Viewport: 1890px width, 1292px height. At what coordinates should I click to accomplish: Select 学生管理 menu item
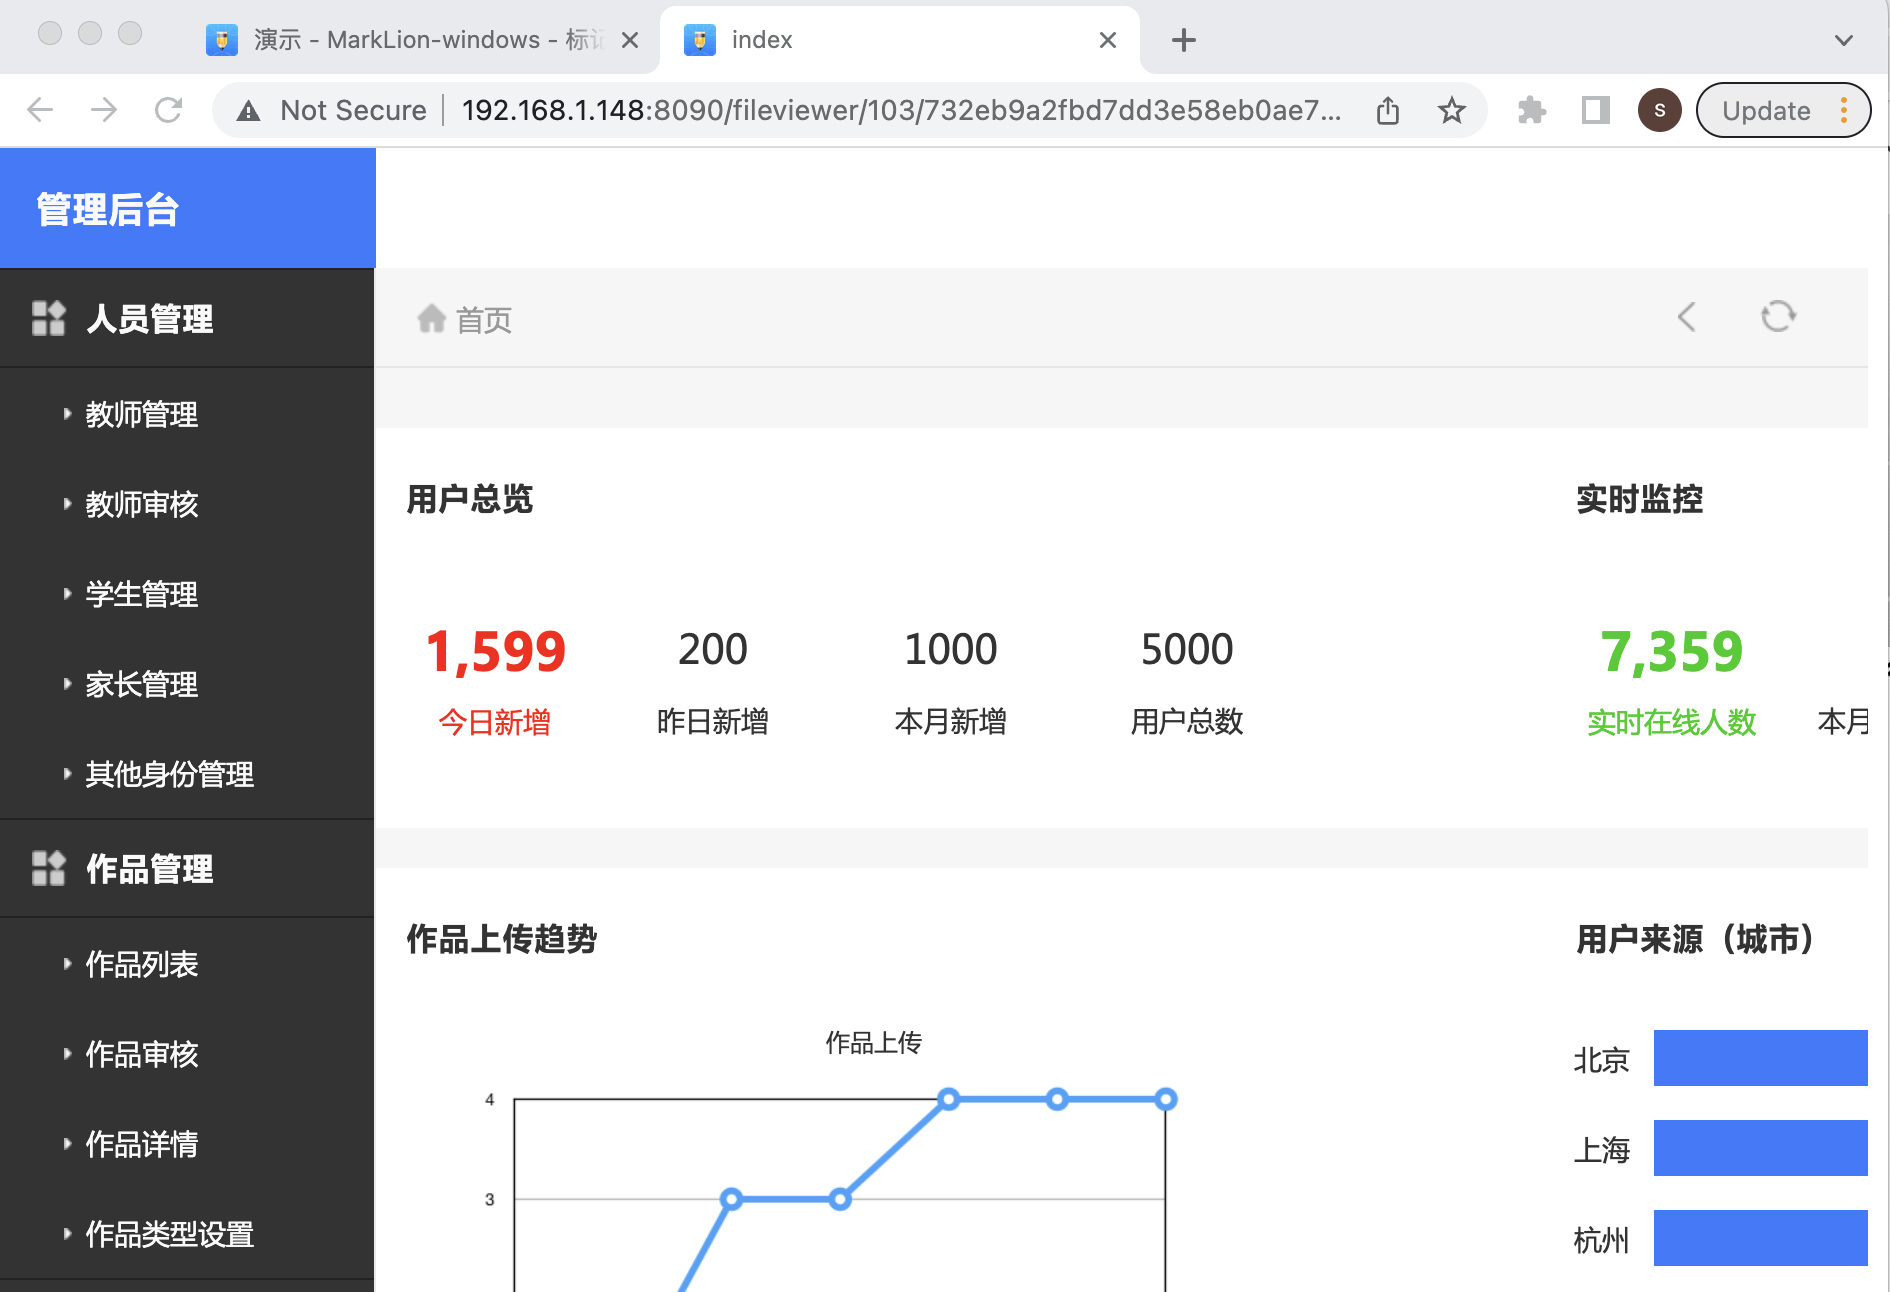click(x=142, y=594)
